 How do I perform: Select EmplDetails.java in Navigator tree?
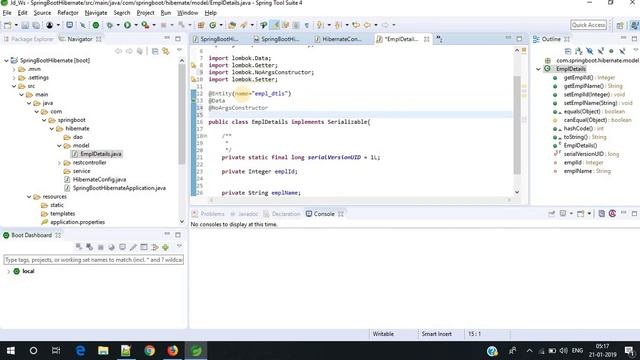101,154
